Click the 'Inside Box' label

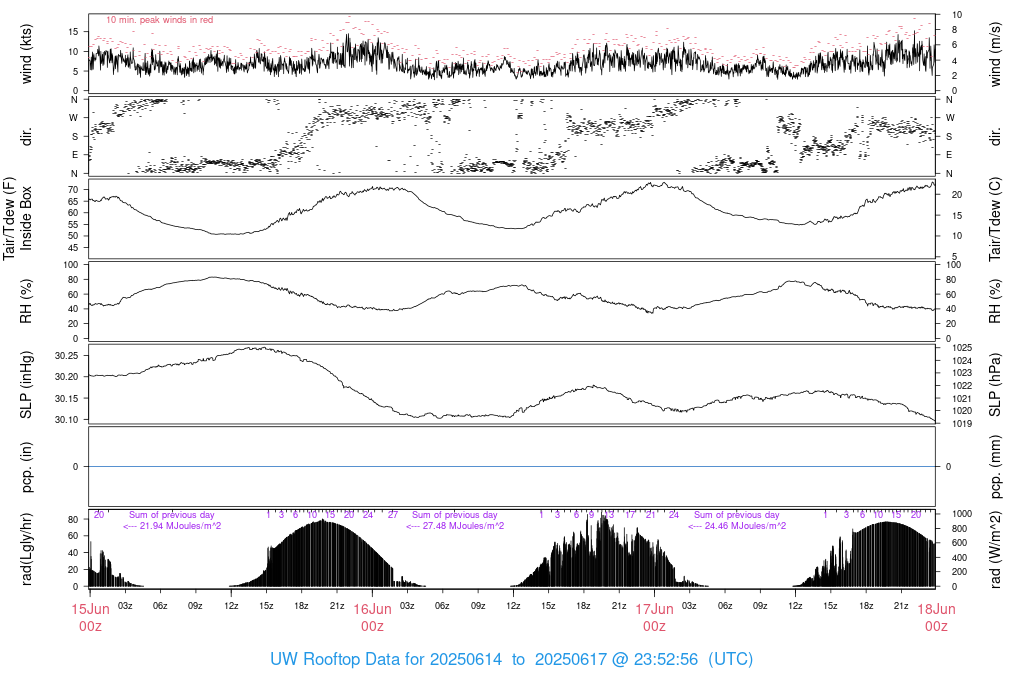coord(26,219)
